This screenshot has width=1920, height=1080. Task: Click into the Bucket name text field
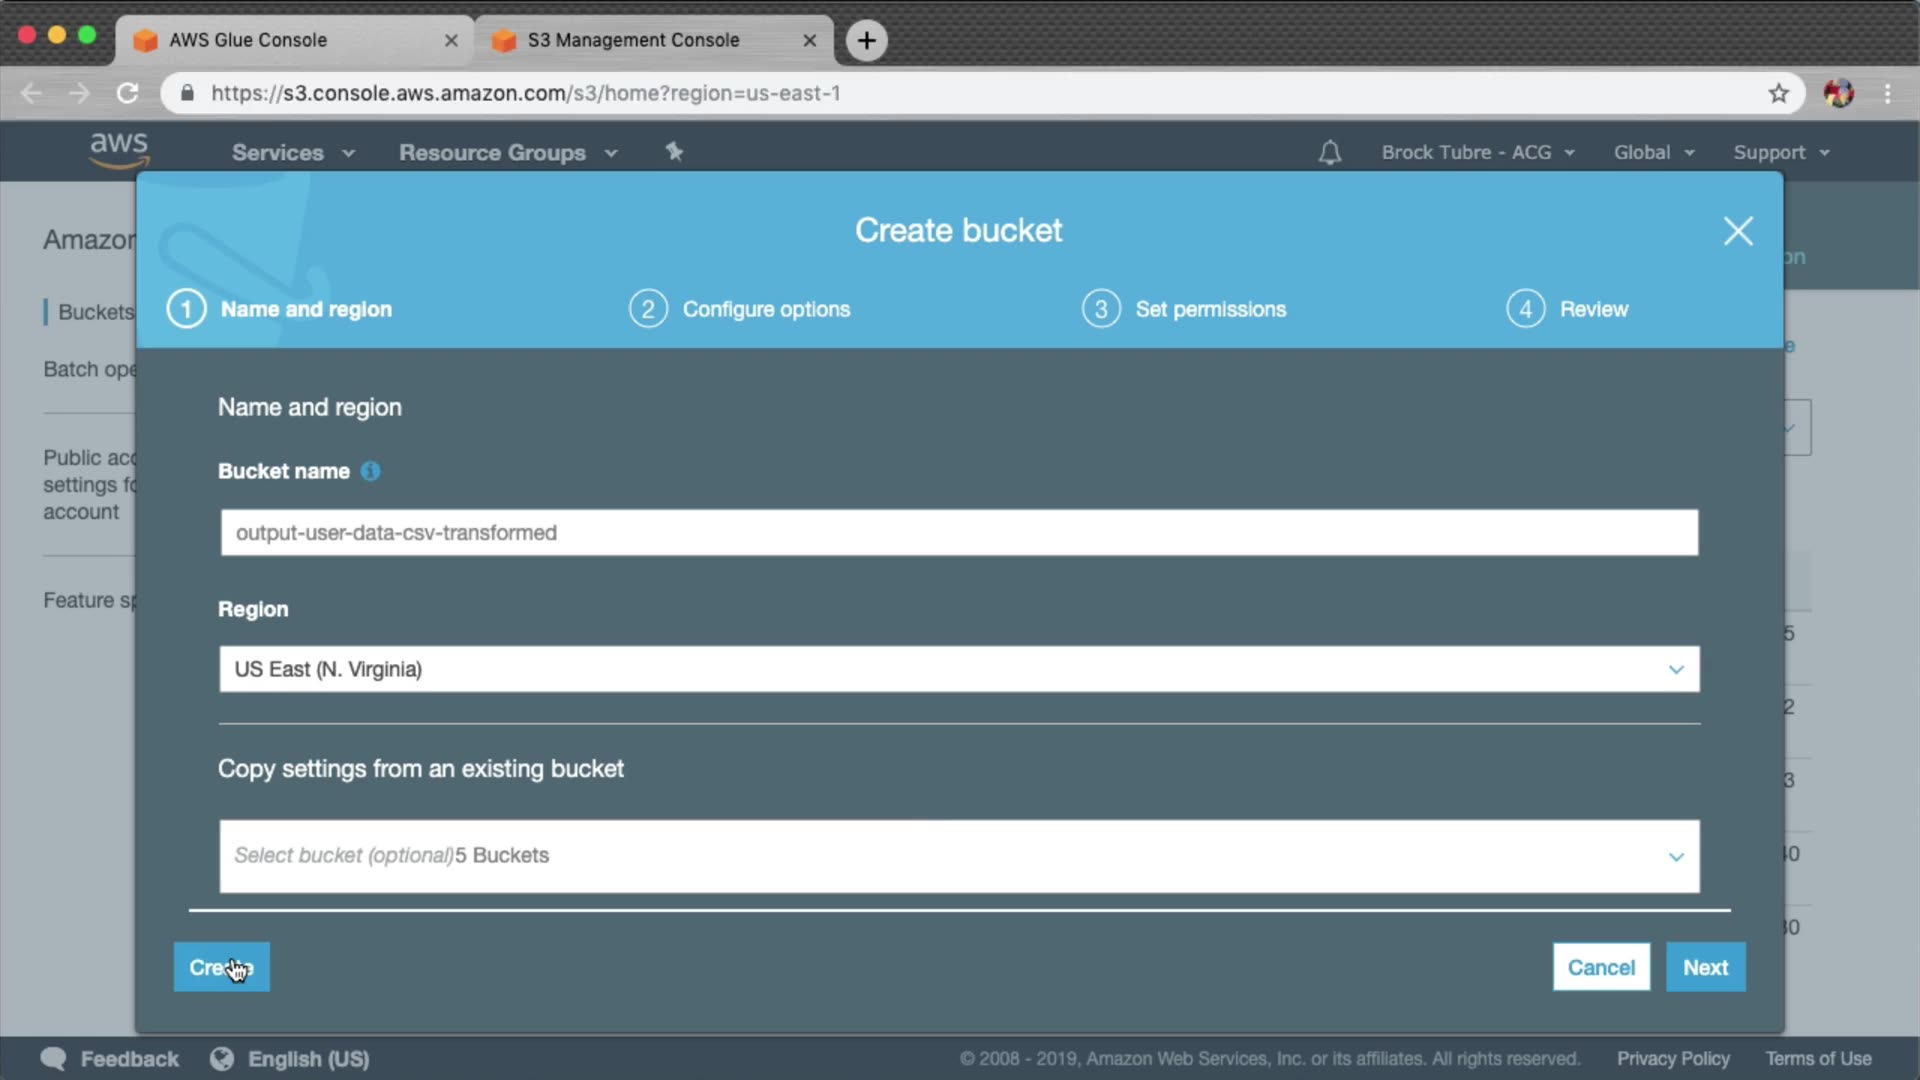pos(958,533)
